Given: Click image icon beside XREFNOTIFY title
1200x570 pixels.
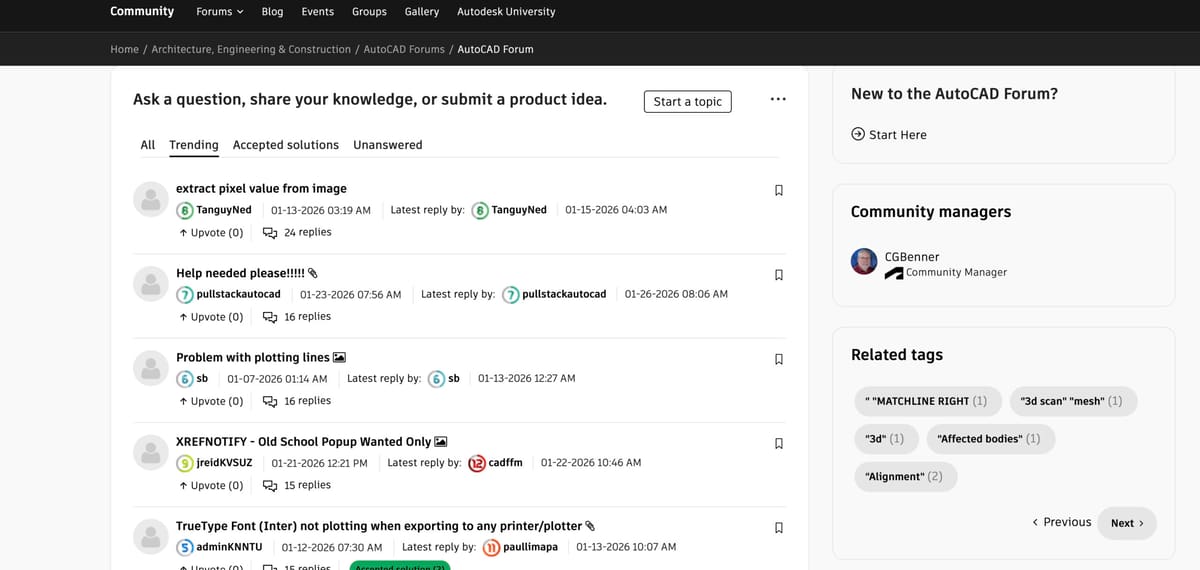Looking at the screenshot, I should tap(441, 441).
